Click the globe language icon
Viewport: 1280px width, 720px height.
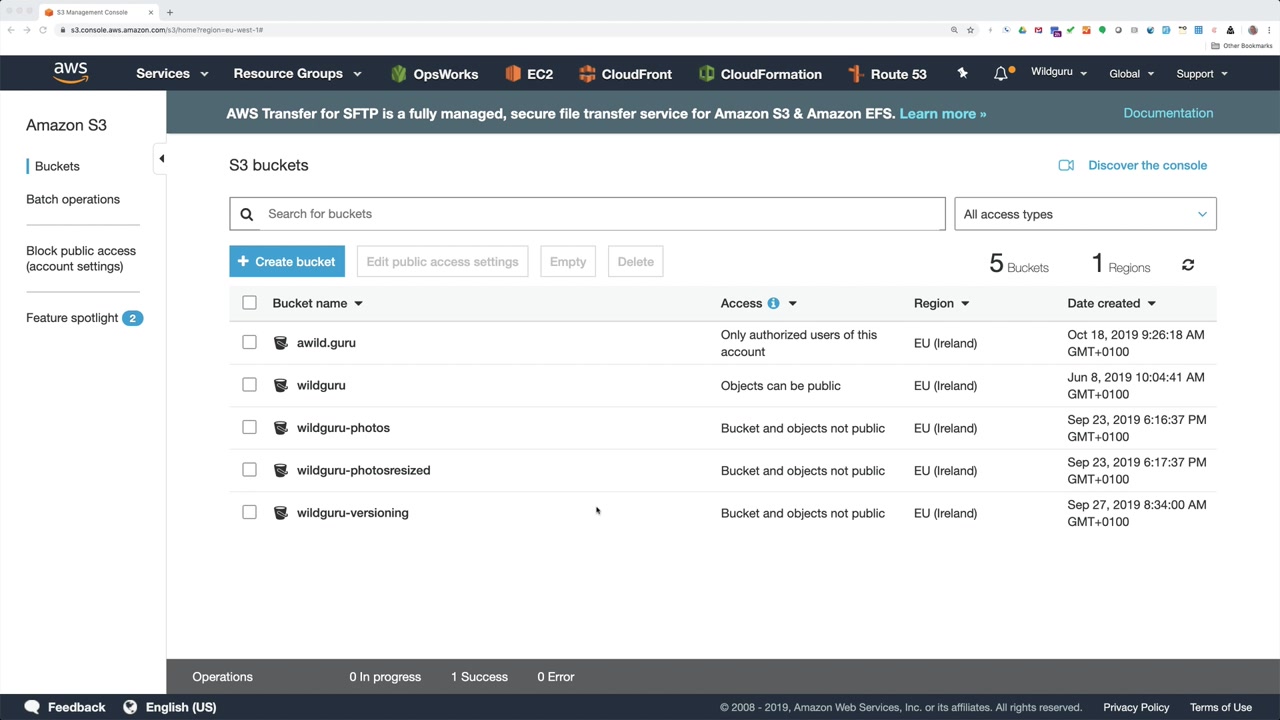[130, 707]
